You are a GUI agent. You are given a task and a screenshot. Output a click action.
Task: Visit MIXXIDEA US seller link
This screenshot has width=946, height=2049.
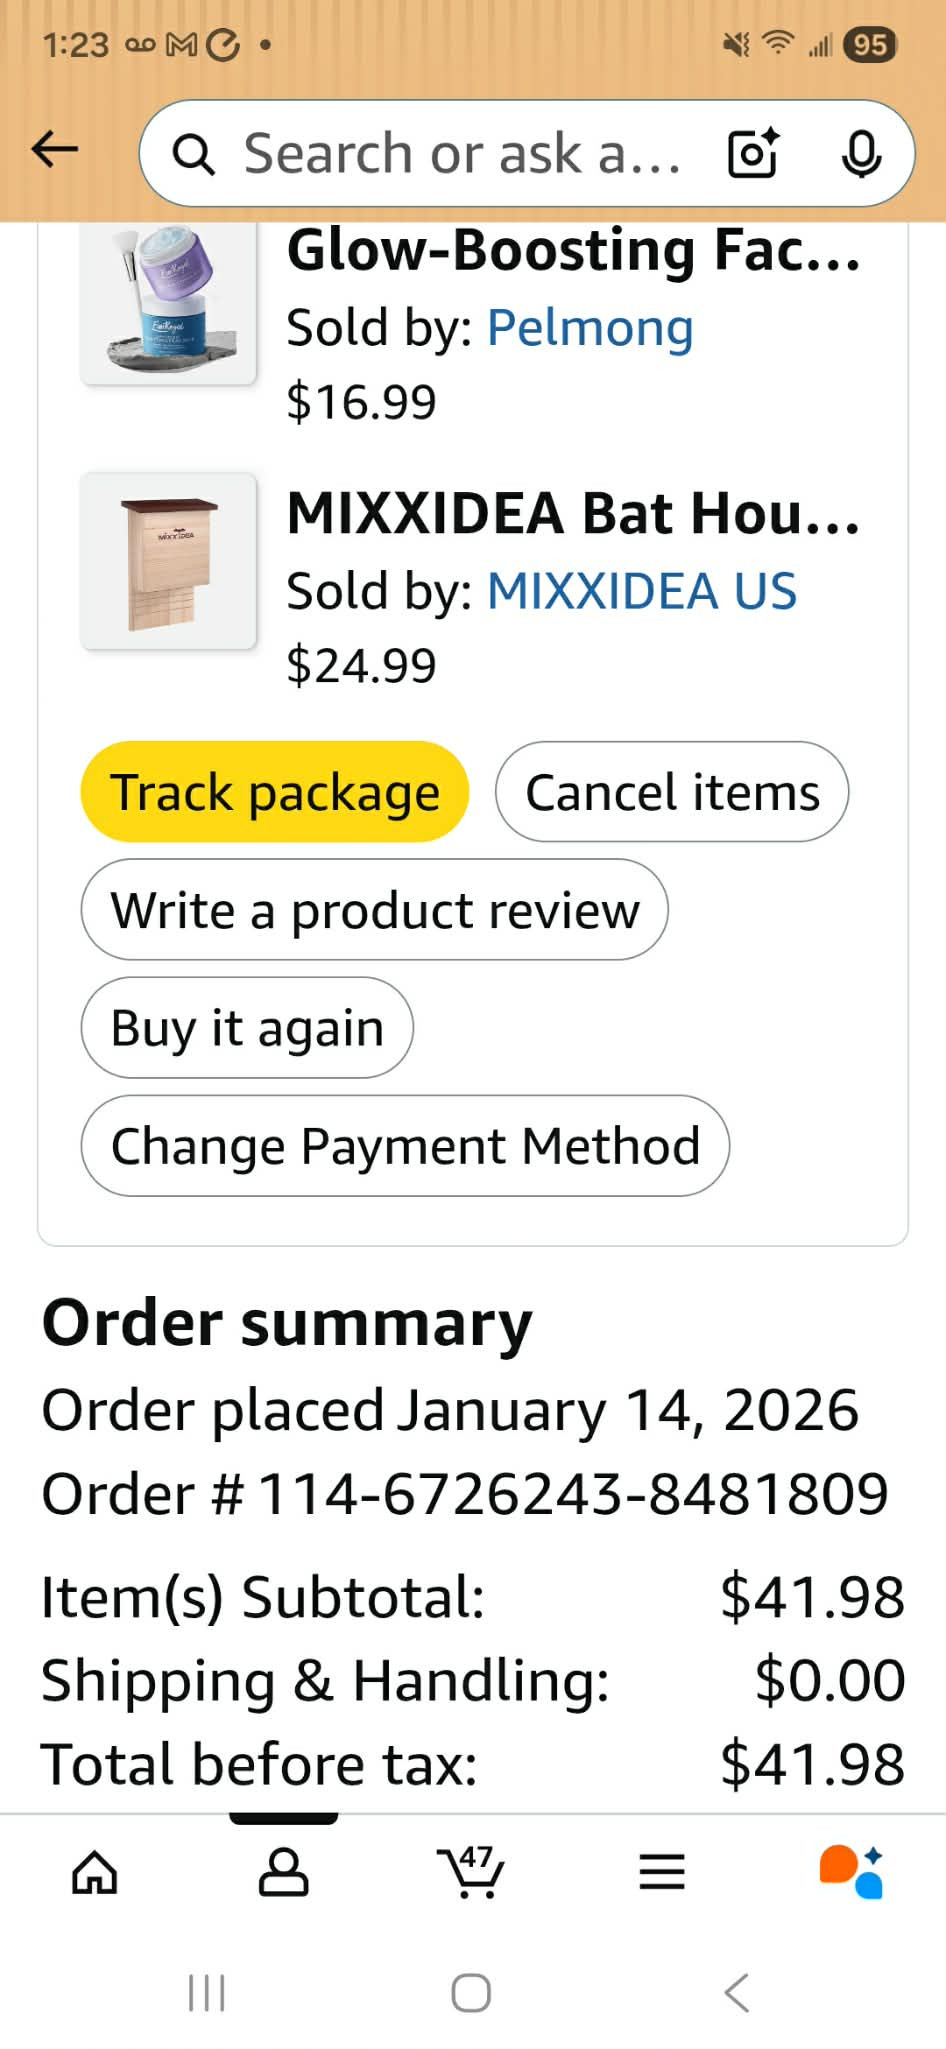(x=641, y=591)
